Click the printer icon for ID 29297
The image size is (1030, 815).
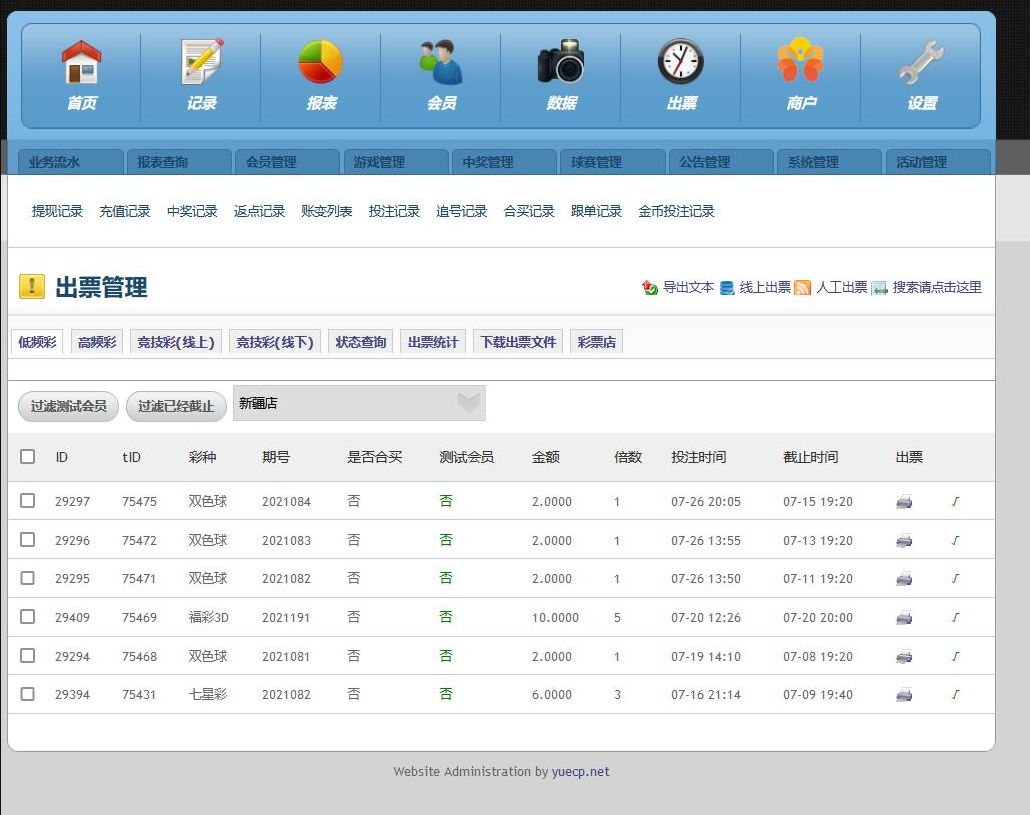[904, 502]
